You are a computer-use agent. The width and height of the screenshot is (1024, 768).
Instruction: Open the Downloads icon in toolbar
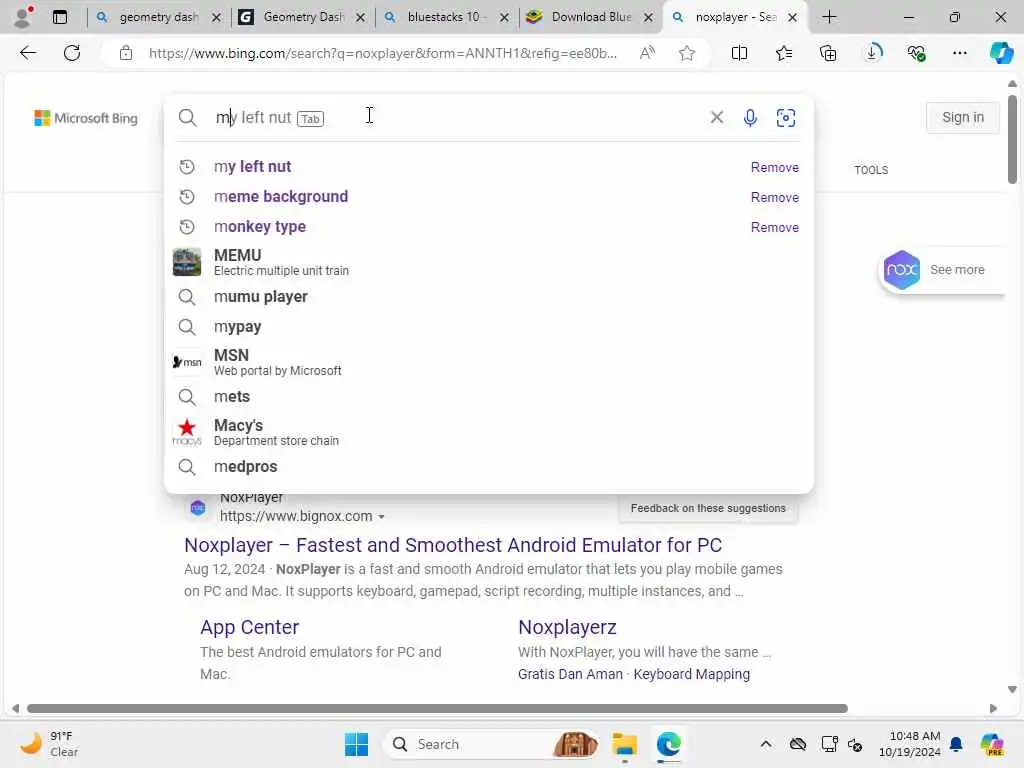click(872, 53)
